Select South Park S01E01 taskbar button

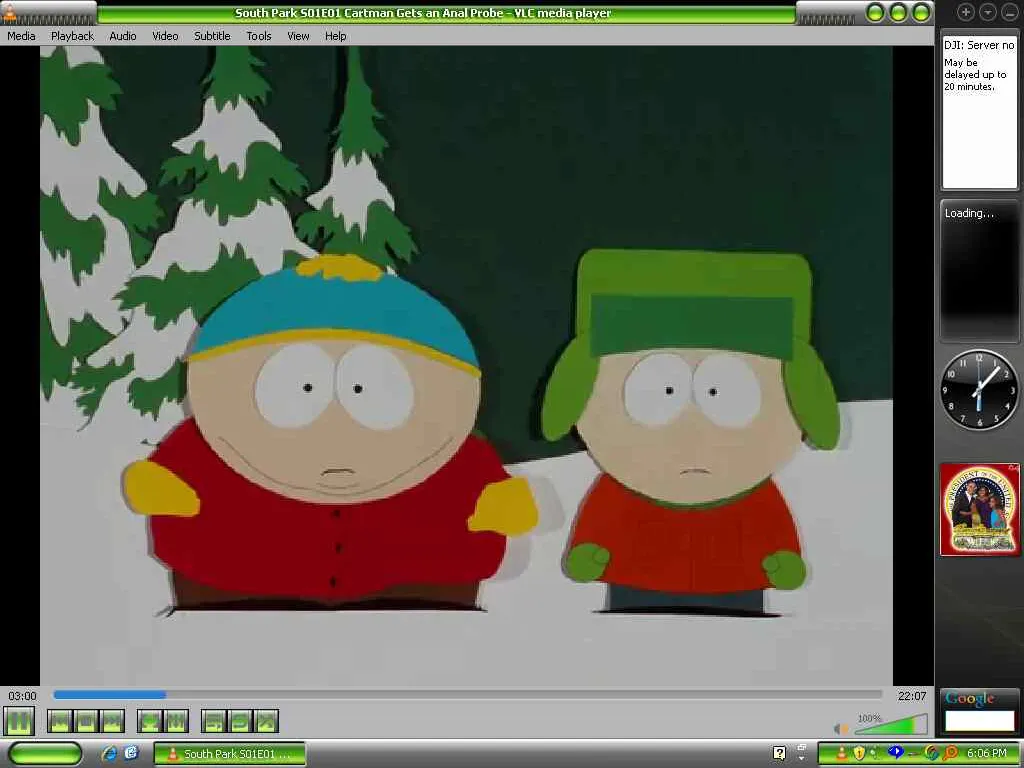click(229, 754)
